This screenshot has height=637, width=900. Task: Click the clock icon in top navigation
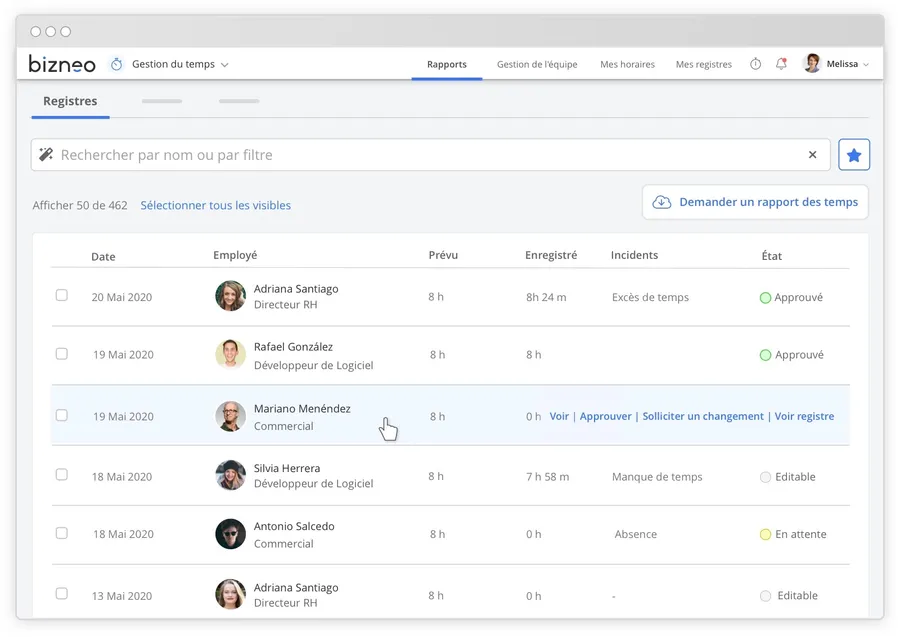click(x=755, y=64)
